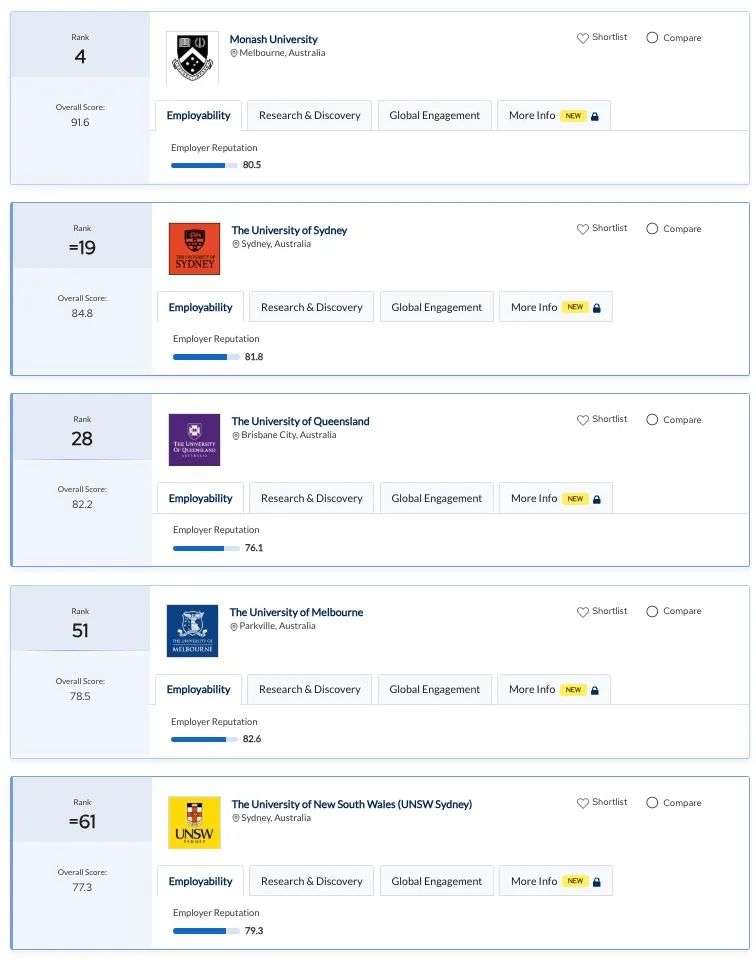Open the University of Sydney logo
The image size is (756, 960).
coord(194,249)
